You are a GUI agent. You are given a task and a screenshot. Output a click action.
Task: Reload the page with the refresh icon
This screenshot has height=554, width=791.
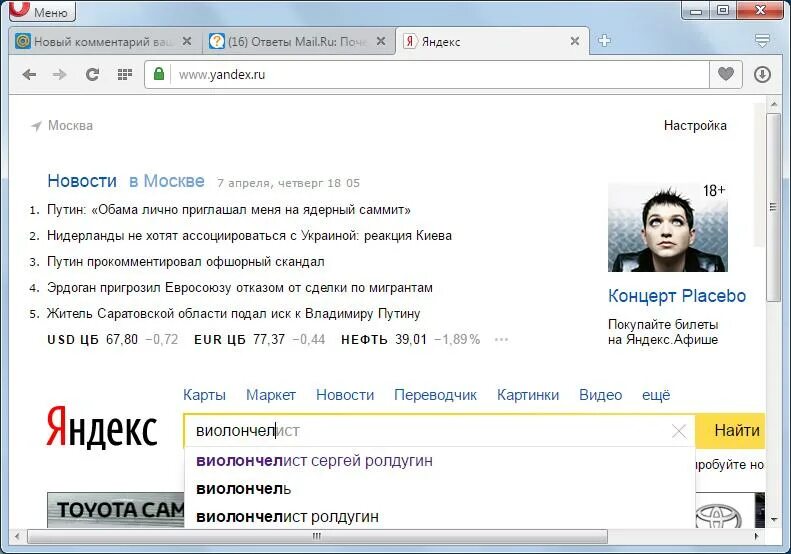click(92, 75)
